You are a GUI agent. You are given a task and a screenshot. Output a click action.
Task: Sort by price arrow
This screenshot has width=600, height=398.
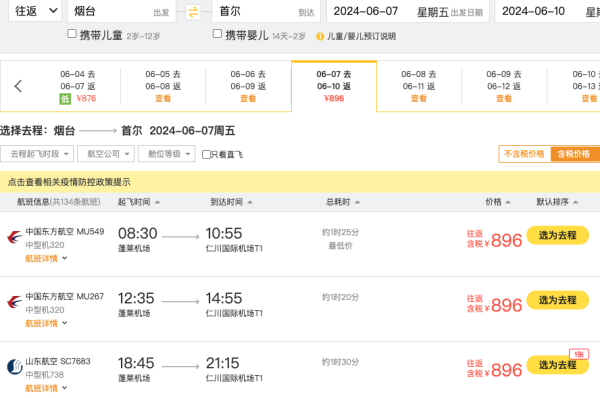point(508,202)
